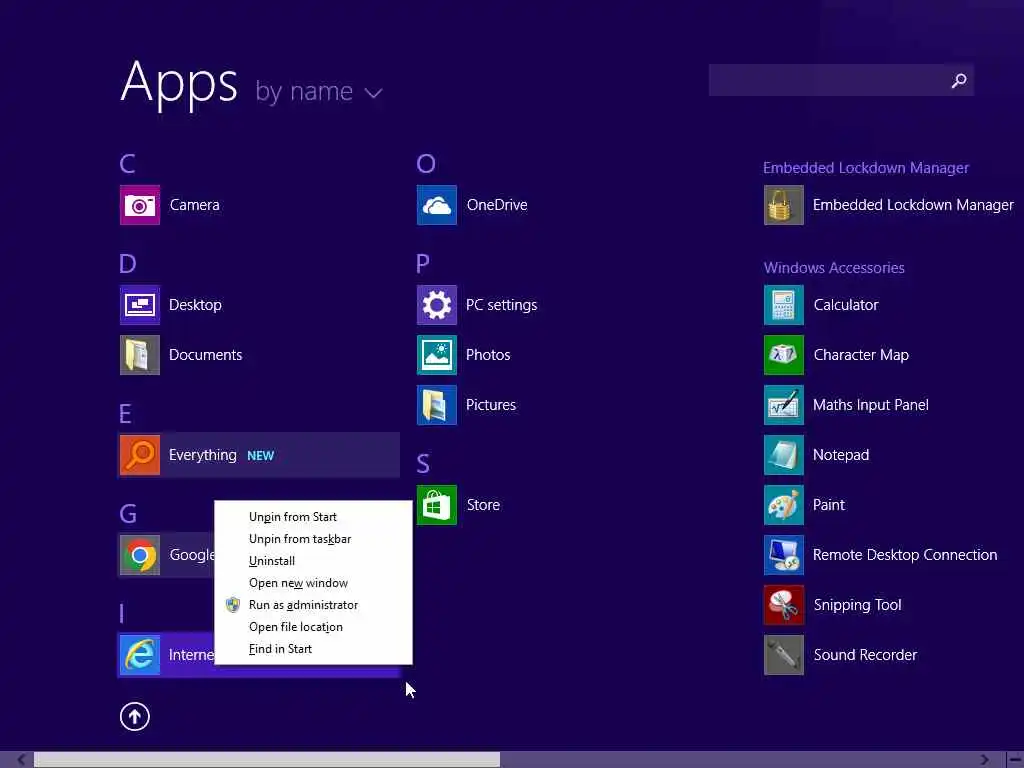Screen dimensions: 1024x768
Task: Open the Documents folder icon
Action: [x=140, y=355]
